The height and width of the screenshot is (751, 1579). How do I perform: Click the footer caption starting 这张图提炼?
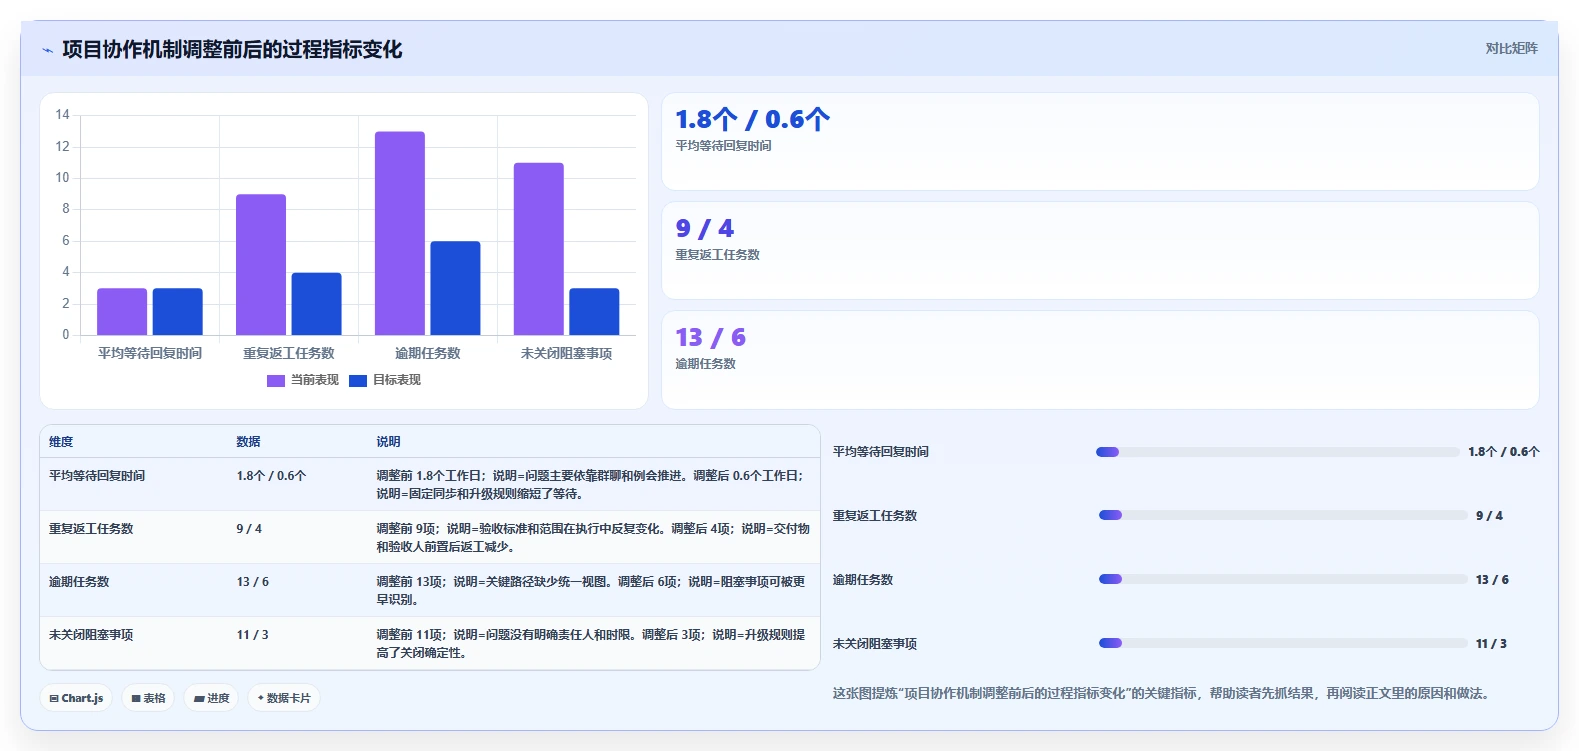1163,693
